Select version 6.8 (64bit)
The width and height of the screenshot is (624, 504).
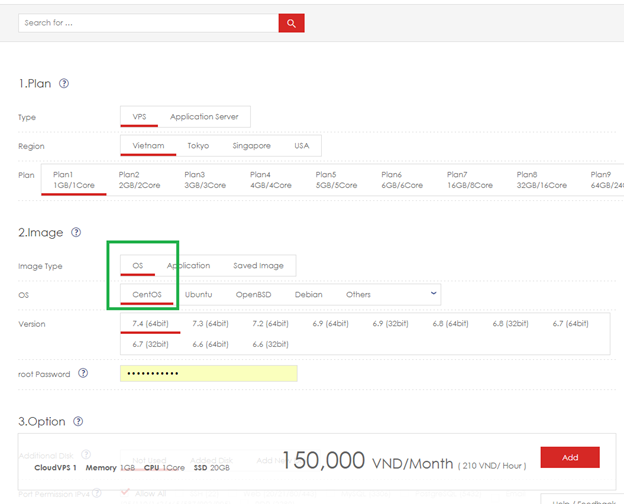pyautogui.click(x=450, y=324)
